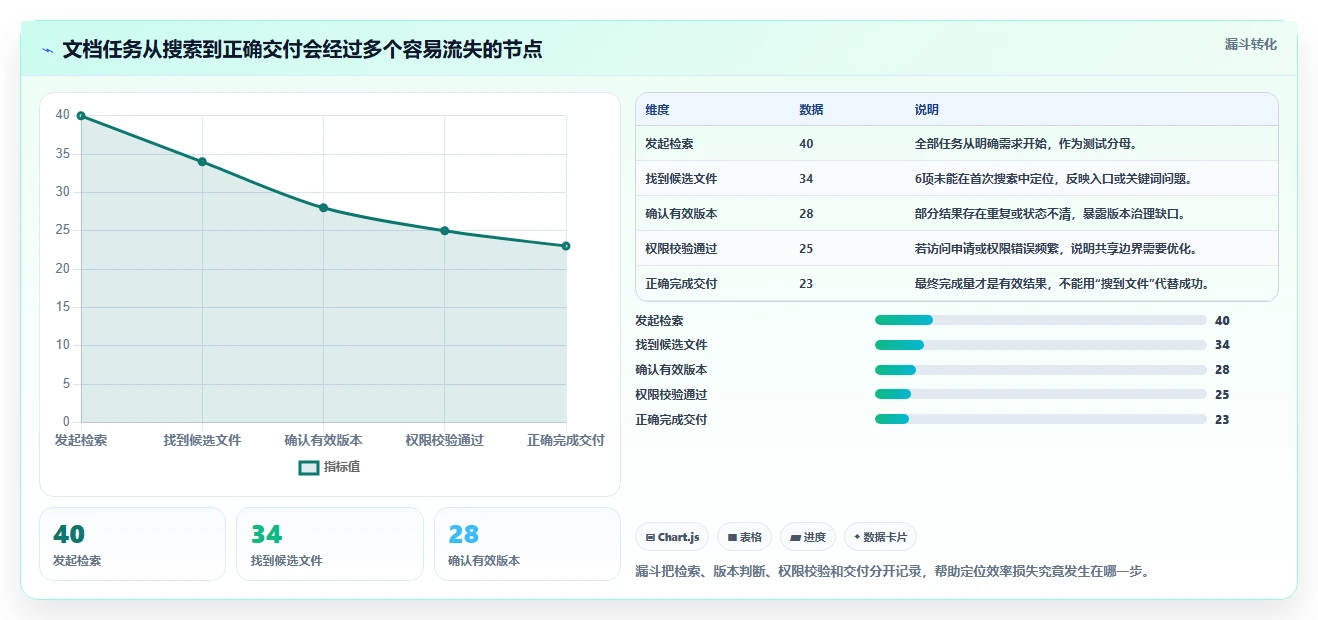Viewport: 1318px width, 620px height.
Task: Open the 28 确认有效版本 stat card
Action: coord(528,544)
